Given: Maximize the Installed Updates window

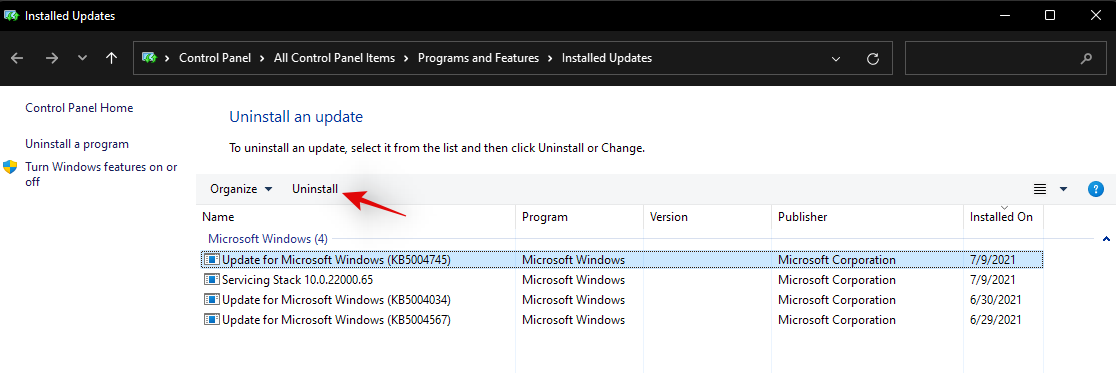Looking at the screenshot, I should (1050, 15).
